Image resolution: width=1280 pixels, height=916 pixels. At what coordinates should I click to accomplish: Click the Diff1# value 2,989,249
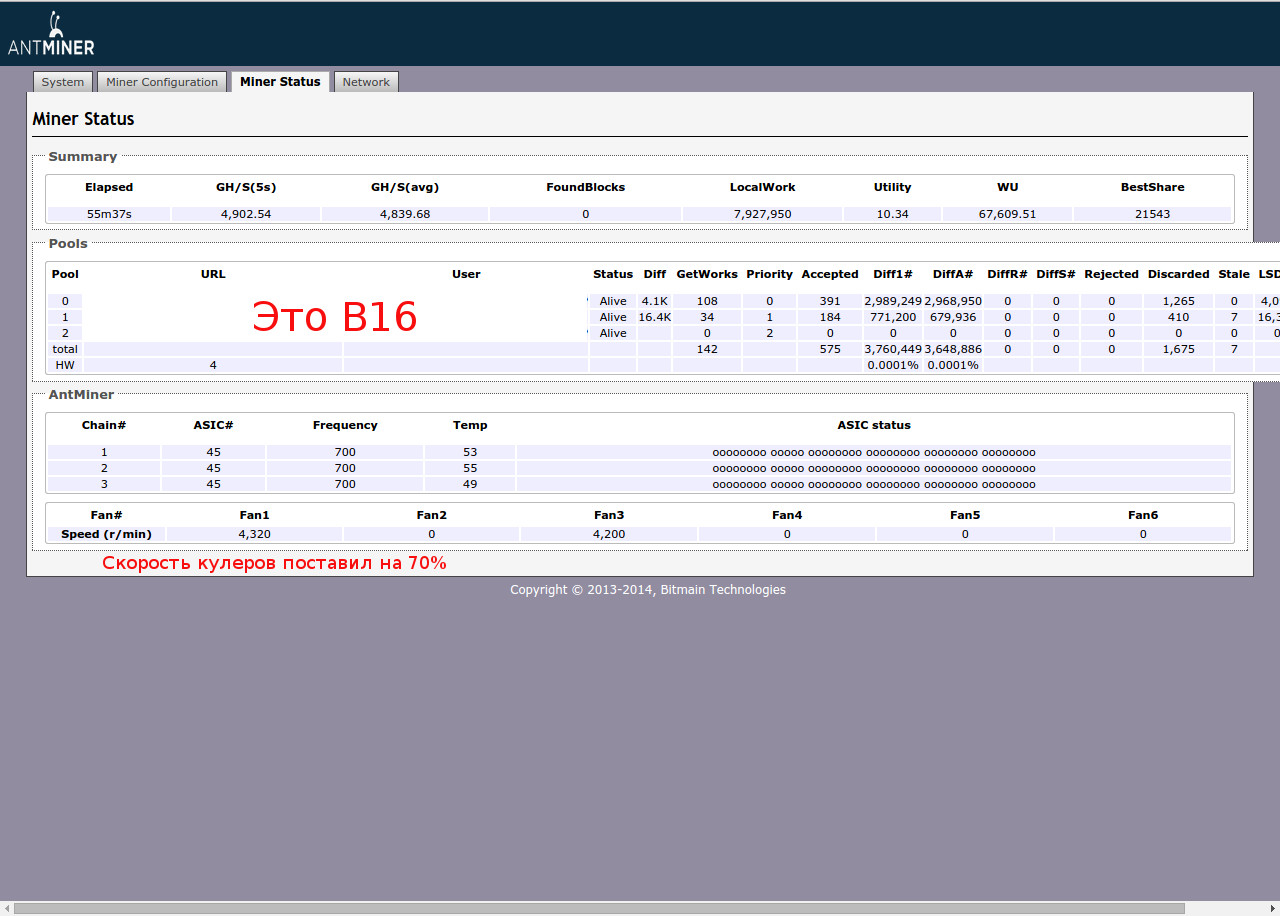click(x=893, y=301)
